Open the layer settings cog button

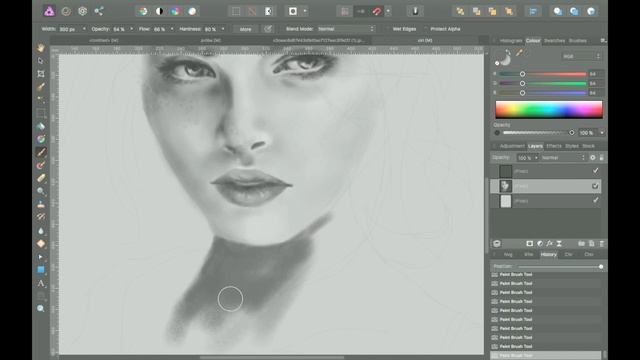pos(593,158)
